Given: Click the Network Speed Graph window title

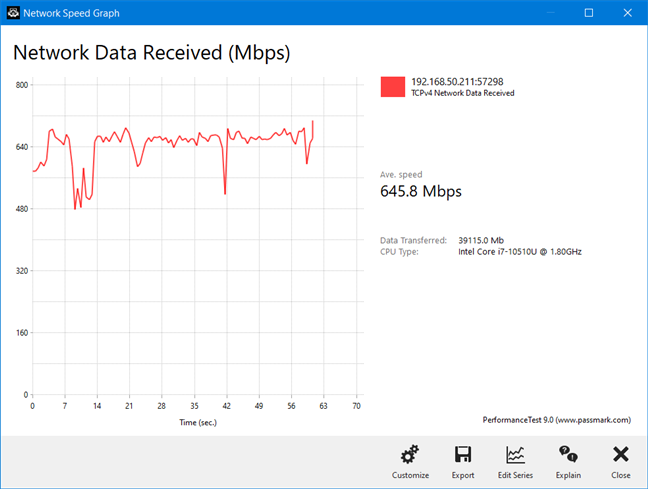Looking at the screenshot, I should click(x=71, y=13).
